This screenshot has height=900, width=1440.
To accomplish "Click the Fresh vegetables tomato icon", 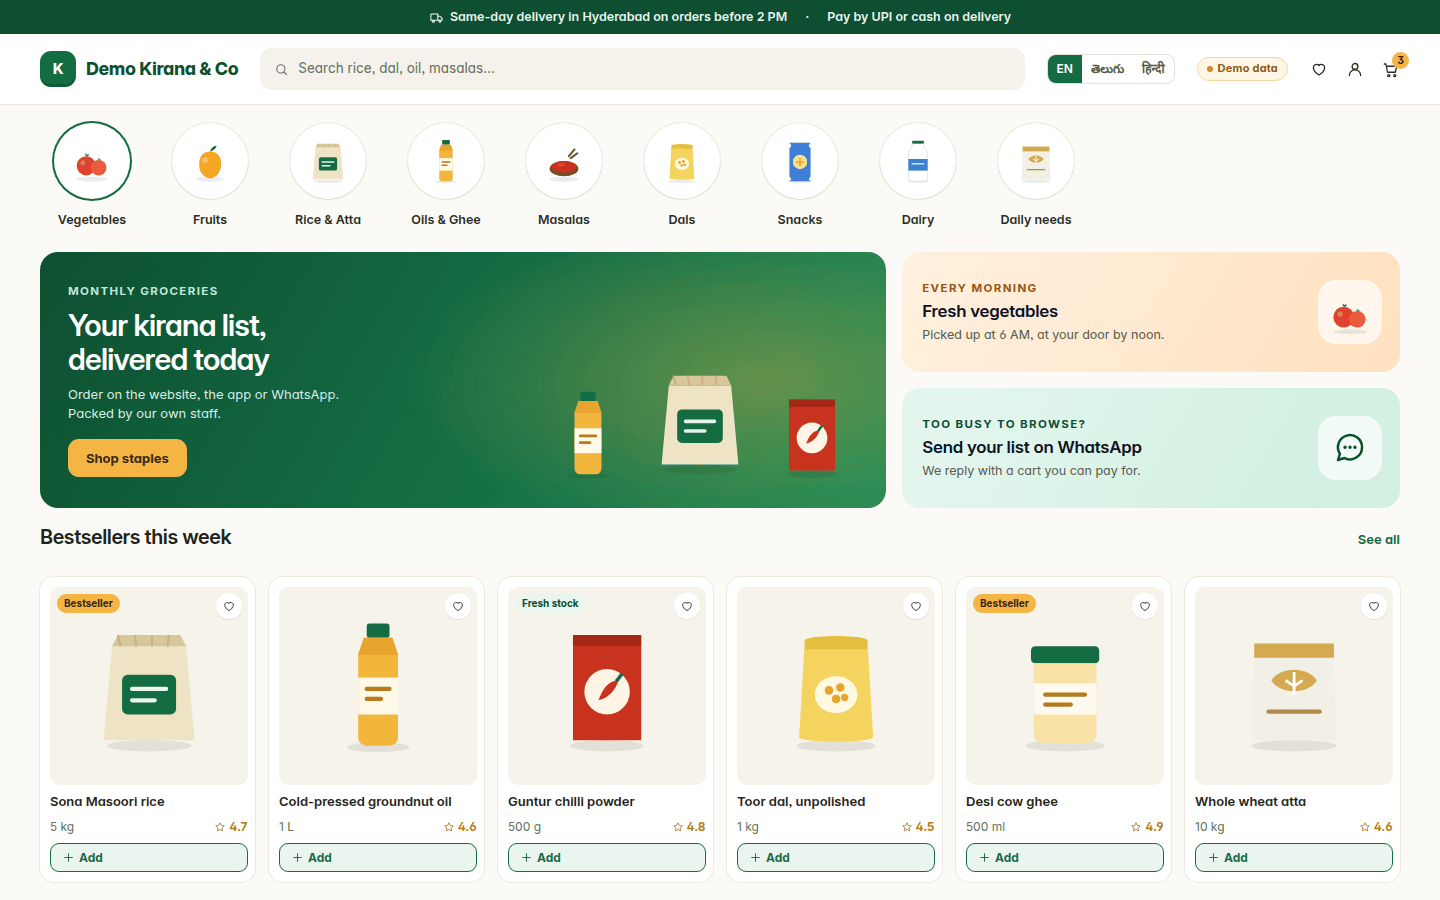I will click(x=1350, y=312).
